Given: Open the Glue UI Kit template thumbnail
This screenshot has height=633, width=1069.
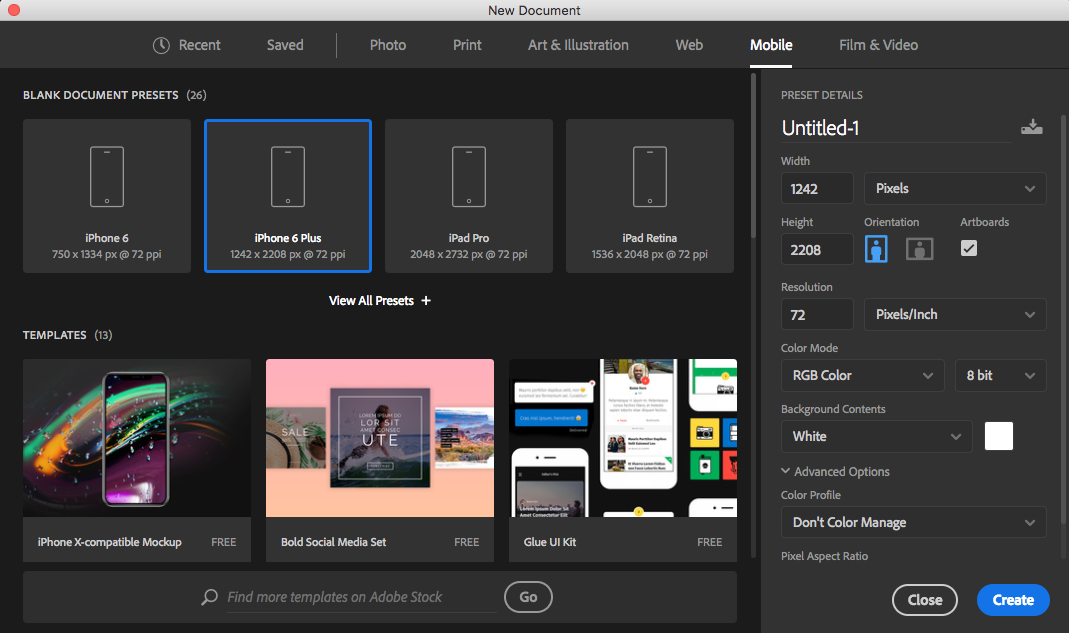Looking at the screenshot, I should pos(623,438).
